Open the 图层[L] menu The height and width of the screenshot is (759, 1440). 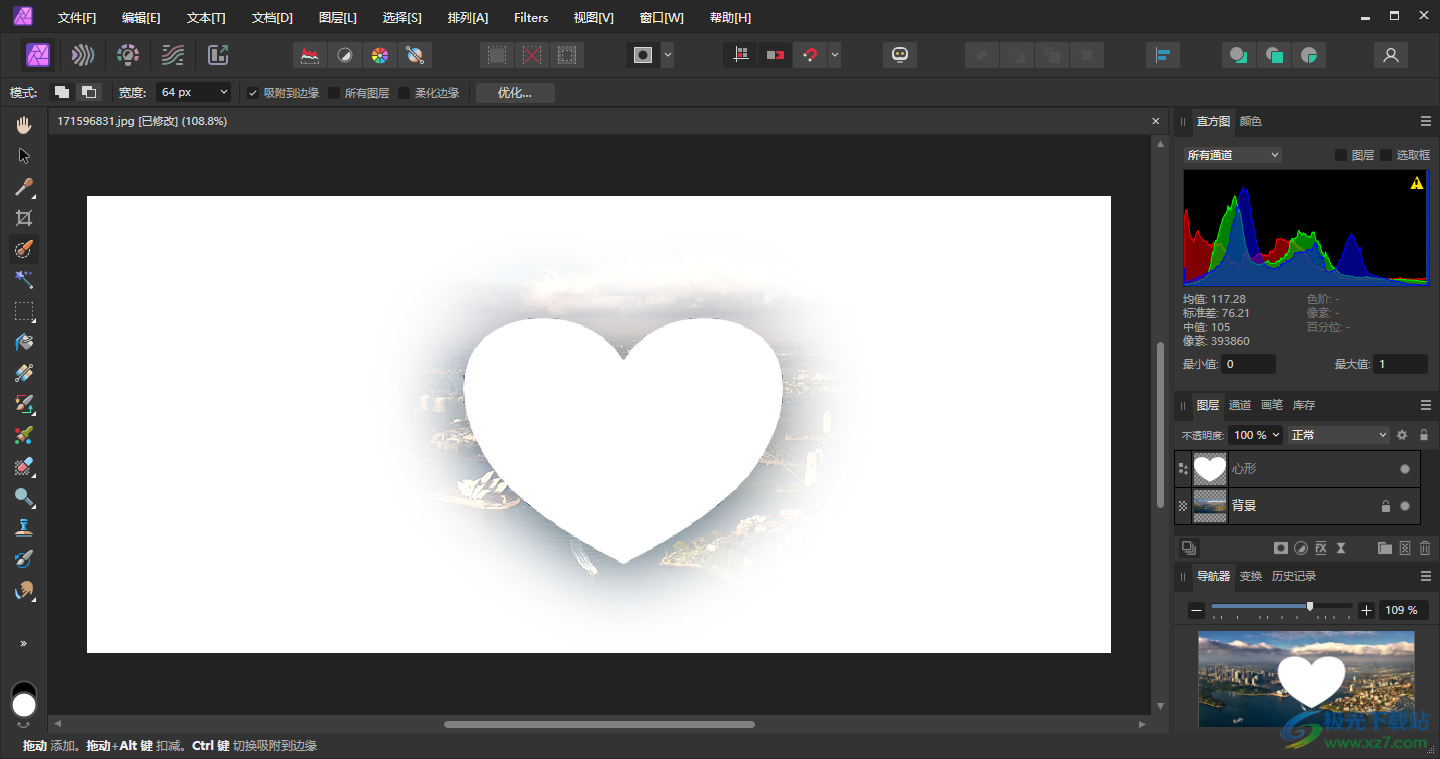(337, 17)
